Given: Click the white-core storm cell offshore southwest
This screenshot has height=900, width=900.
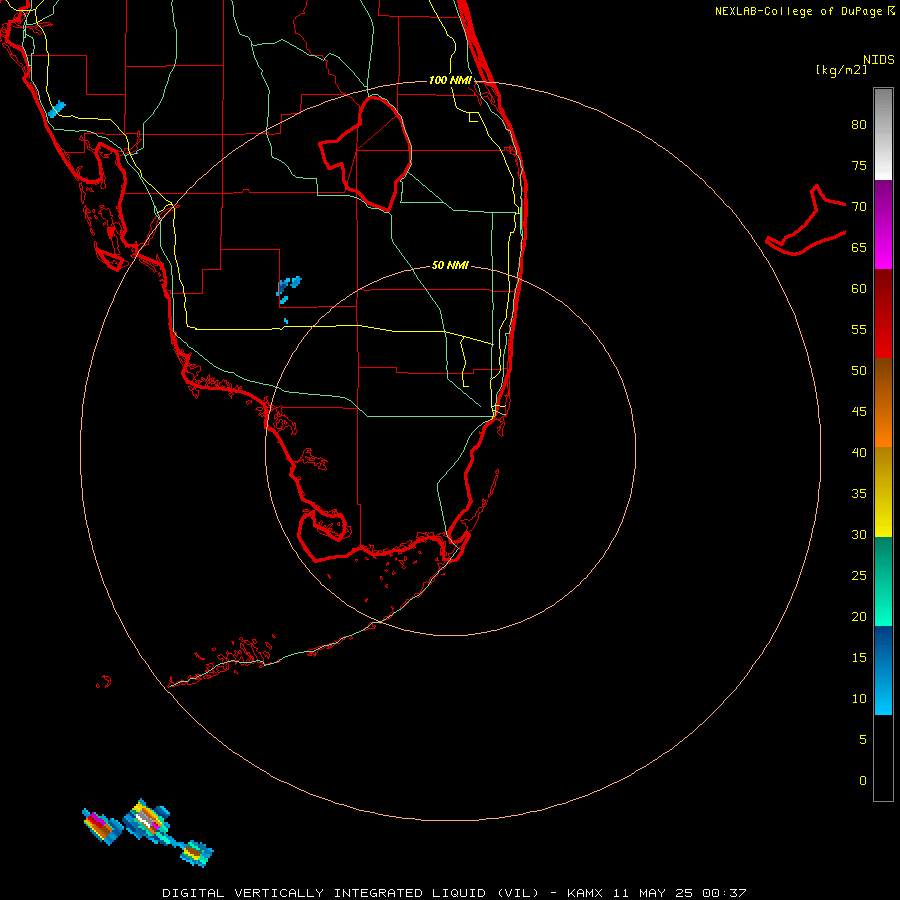Looking at the screenshot, I should (147, 820).
